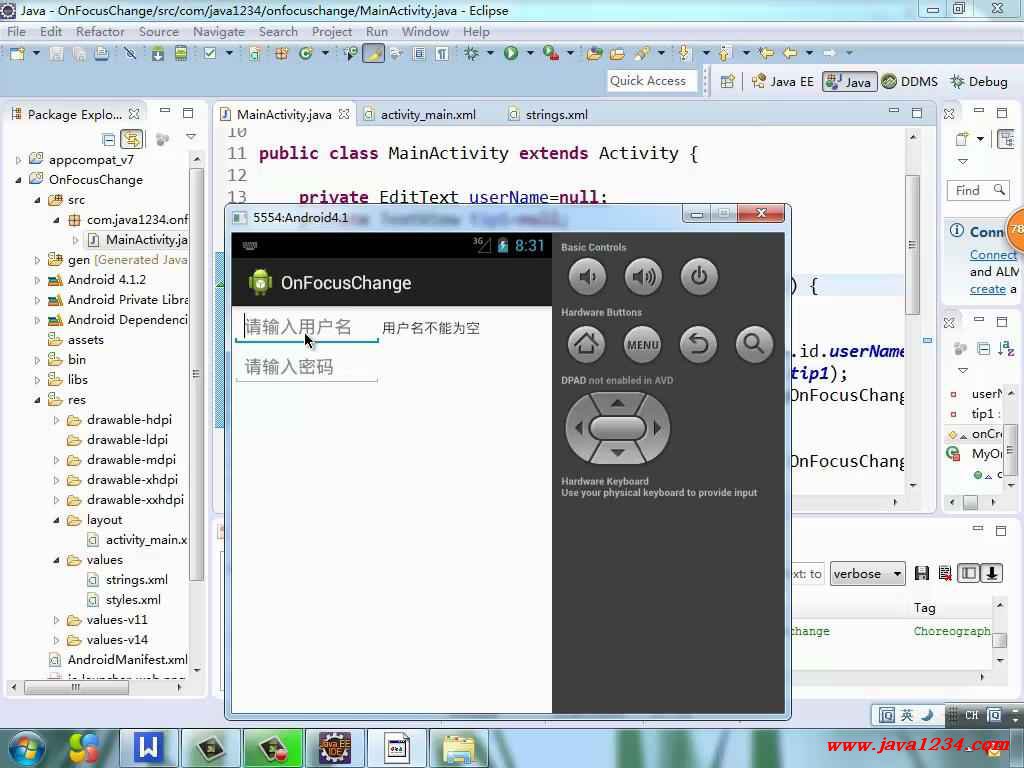Click the password input field in emulator

[306, 366]
